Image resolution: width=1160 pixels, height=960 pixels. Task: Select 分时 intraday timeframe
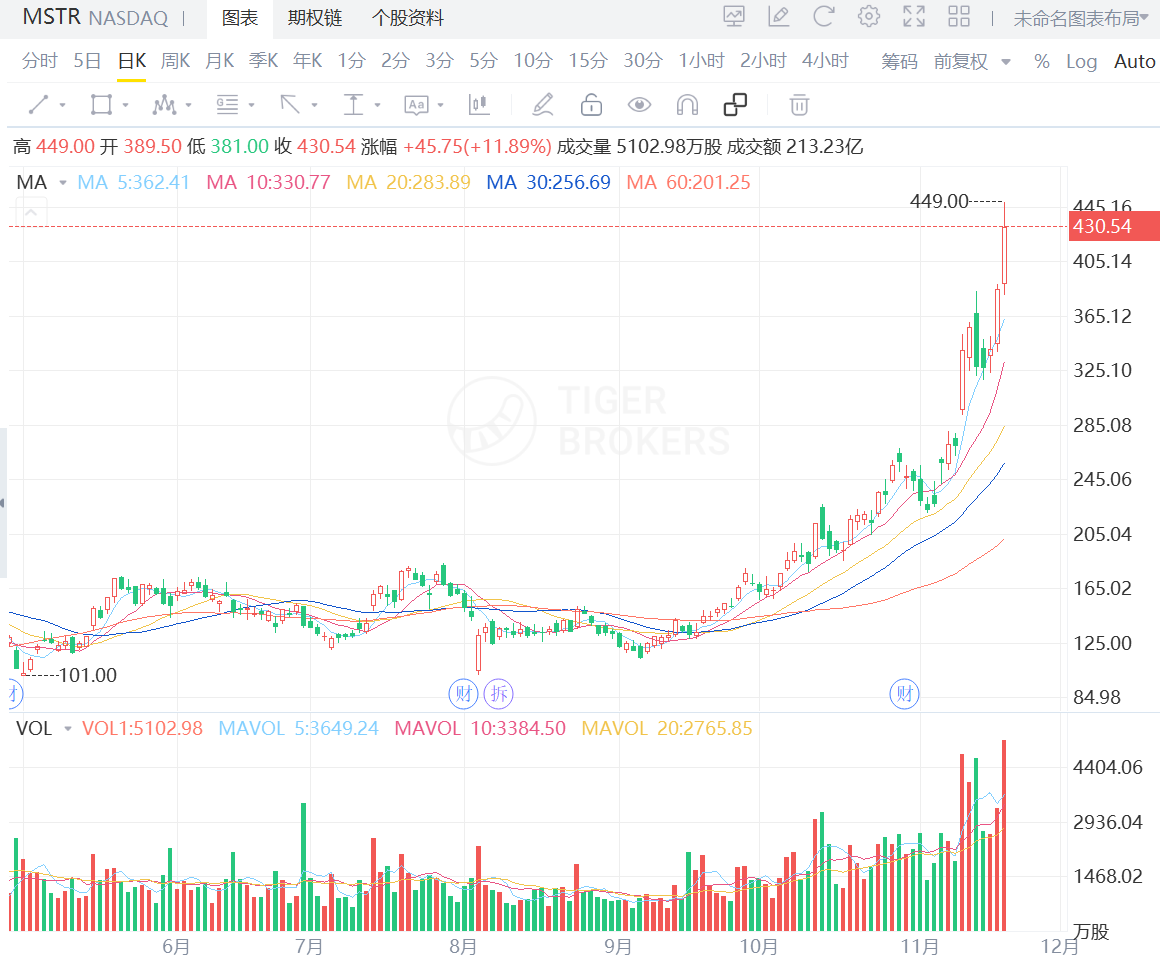pyautogui.click(x=39, y=61)
